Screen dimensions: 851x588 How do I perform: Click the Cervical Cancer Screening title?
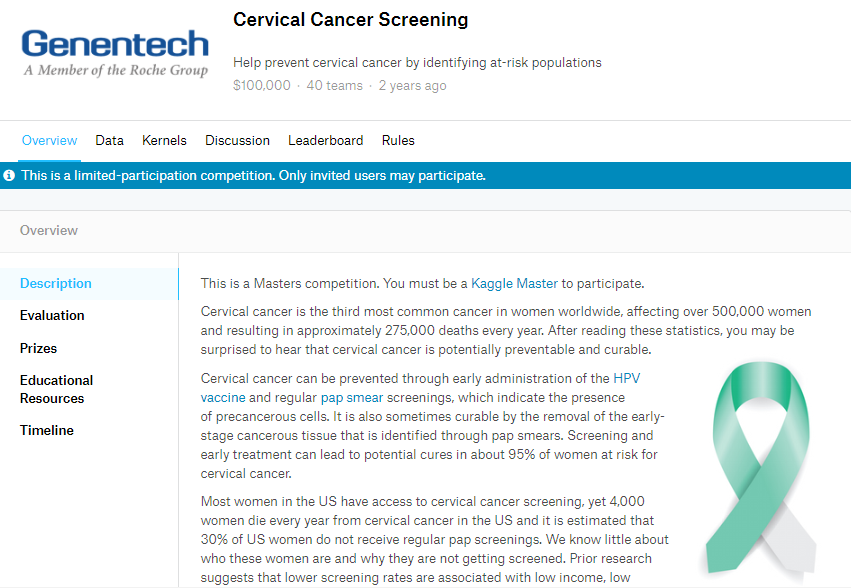(351, 20)
